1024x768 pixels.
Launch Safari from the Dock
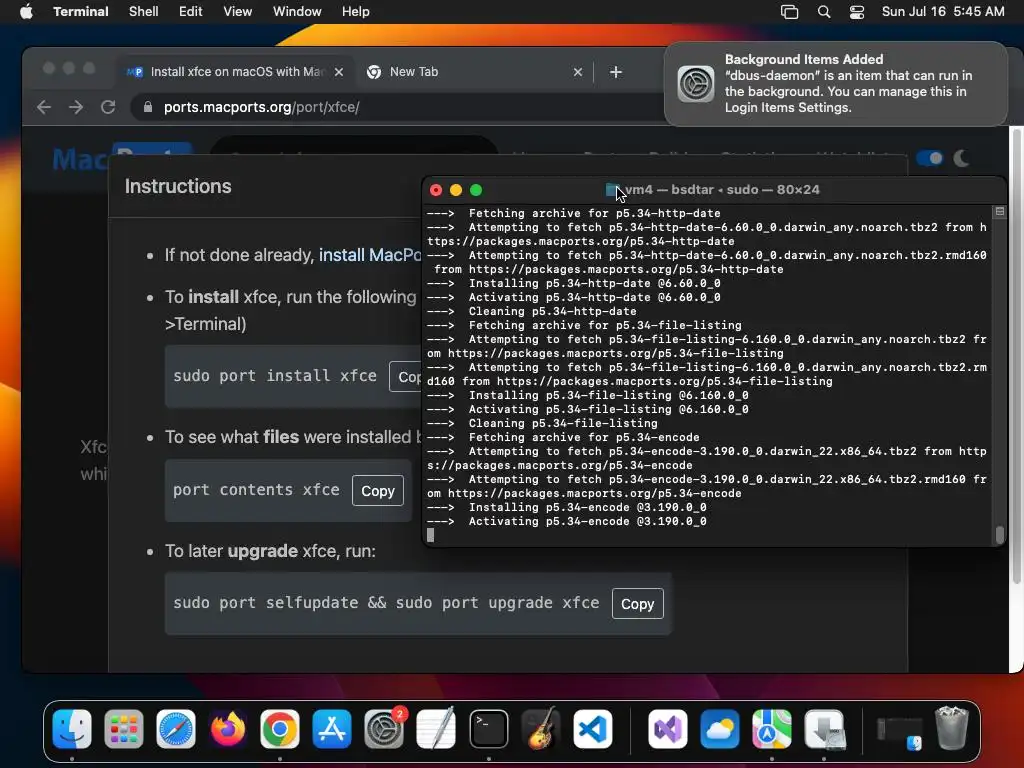click(176, 729)
